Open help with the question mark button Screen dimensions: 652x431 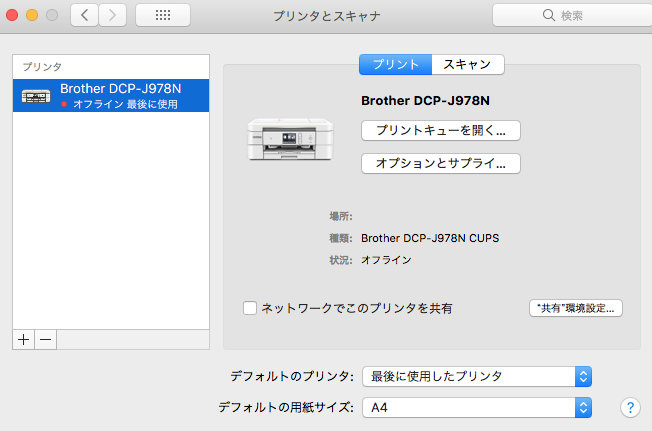pos(630,407)
